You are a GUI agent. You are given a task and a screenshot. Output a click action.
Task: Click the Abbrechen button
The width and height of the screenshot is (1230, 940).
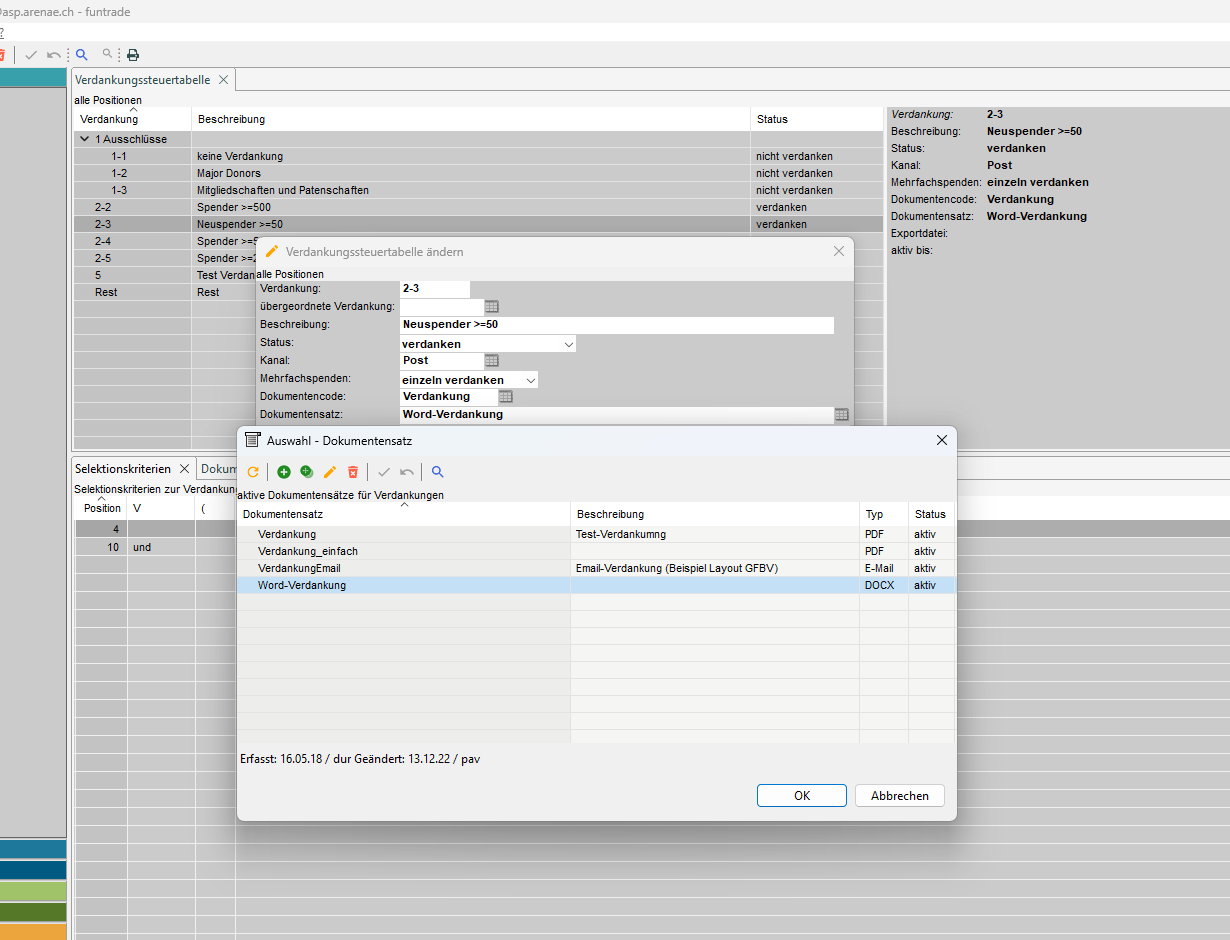tap(899, 796)
